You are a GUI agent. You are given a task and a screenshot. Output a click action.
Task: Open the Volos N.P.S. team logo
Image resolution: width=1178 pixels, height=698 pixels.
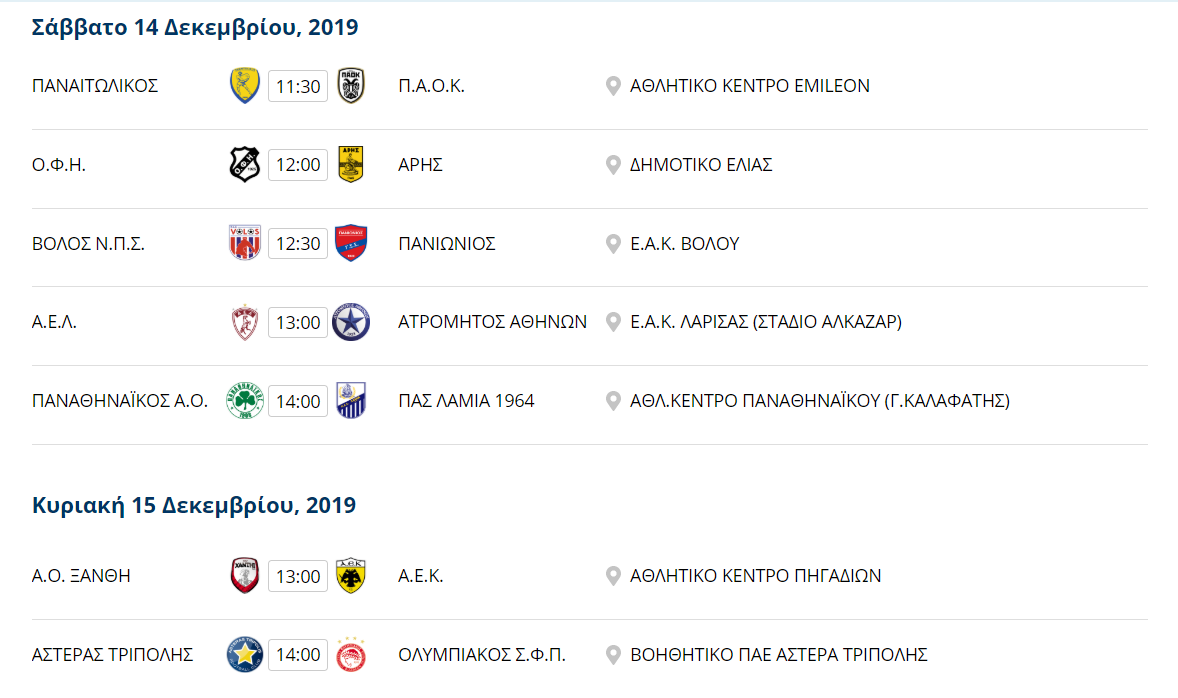(x=245, y=243)
